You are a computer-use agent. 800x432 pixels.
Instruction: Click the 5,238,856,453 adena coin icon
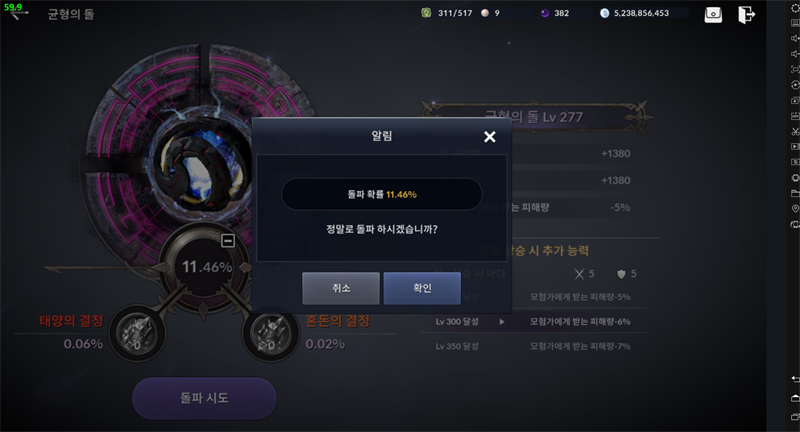point(605,13)
